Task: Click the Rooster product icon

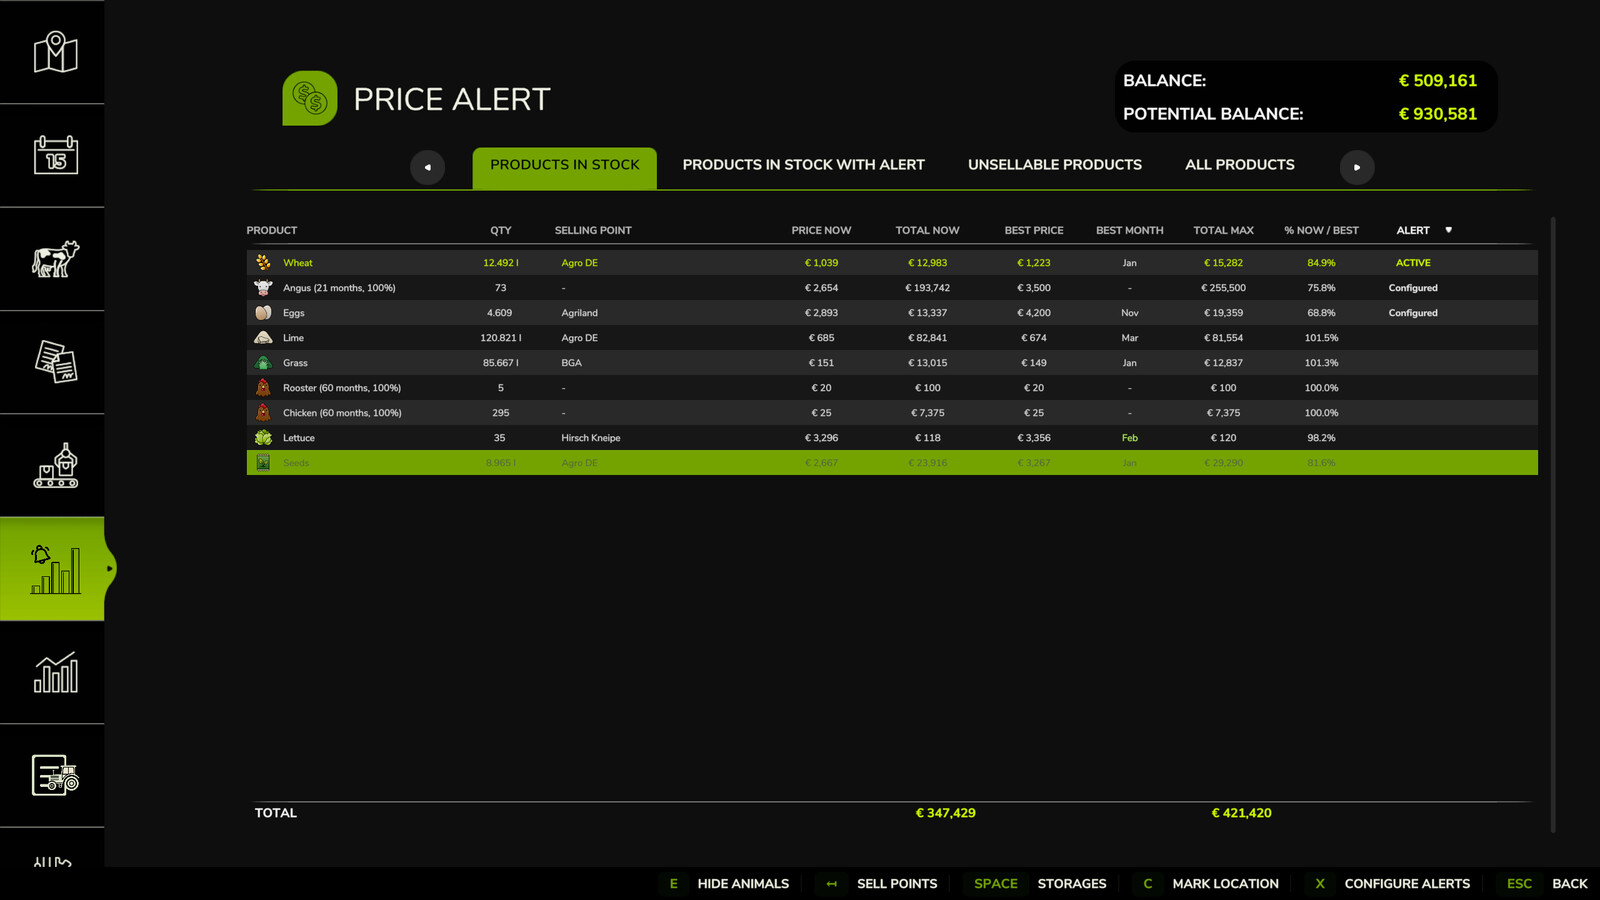Action: (x=263, y=387)
